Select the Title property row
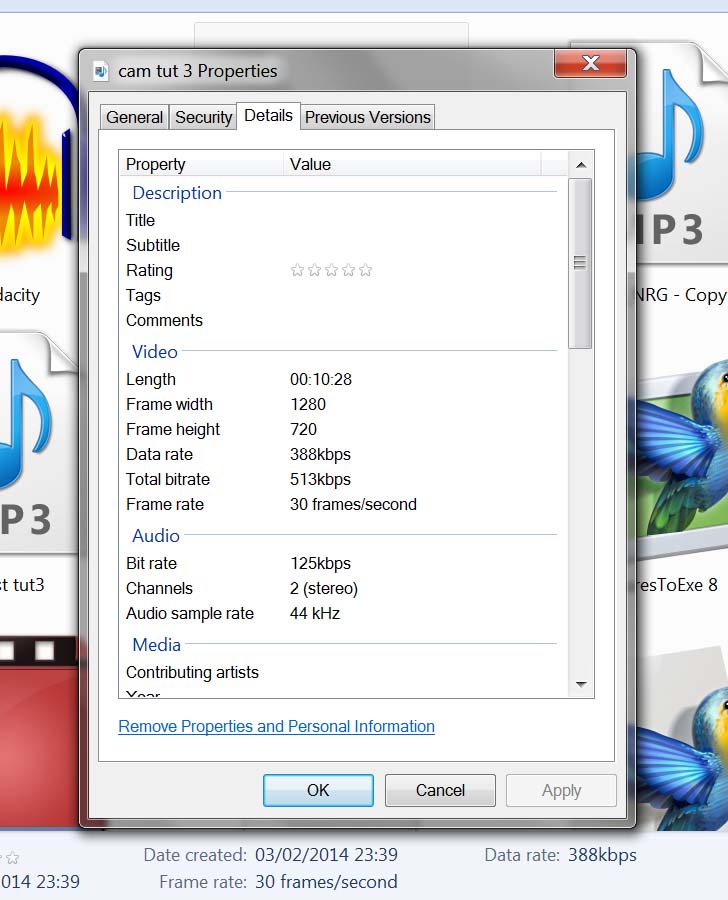 click(x=343, y=220)
